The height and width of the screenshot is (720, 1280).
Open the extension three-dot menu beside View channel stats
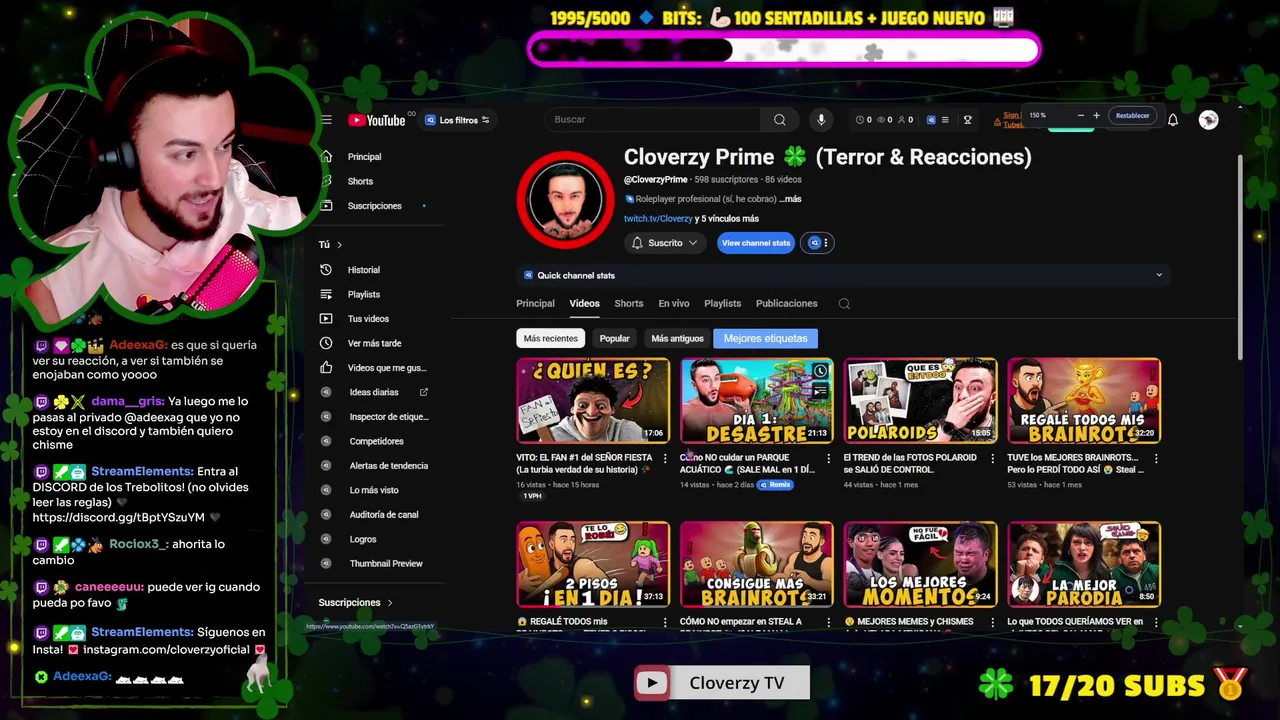click(x=817, y=243)
